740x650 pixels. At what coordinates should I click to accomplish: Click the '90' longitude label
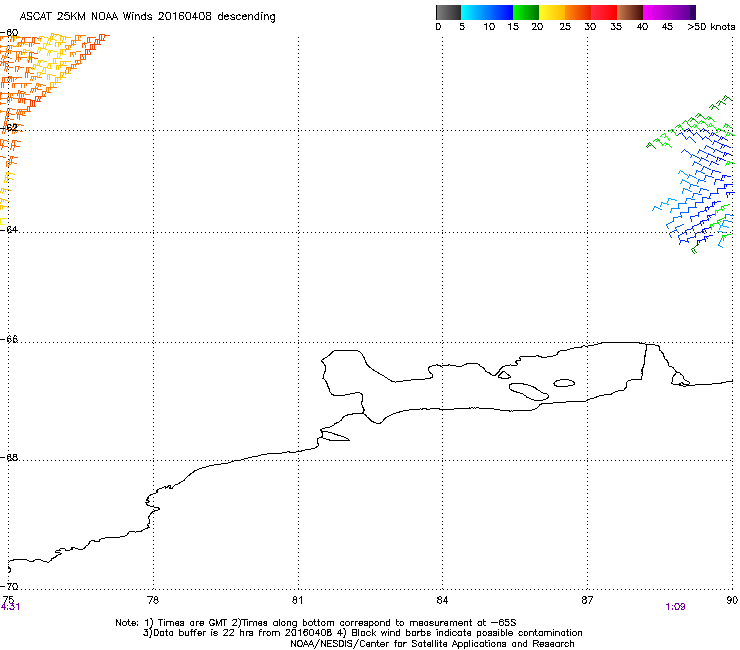tap(732, 600)
